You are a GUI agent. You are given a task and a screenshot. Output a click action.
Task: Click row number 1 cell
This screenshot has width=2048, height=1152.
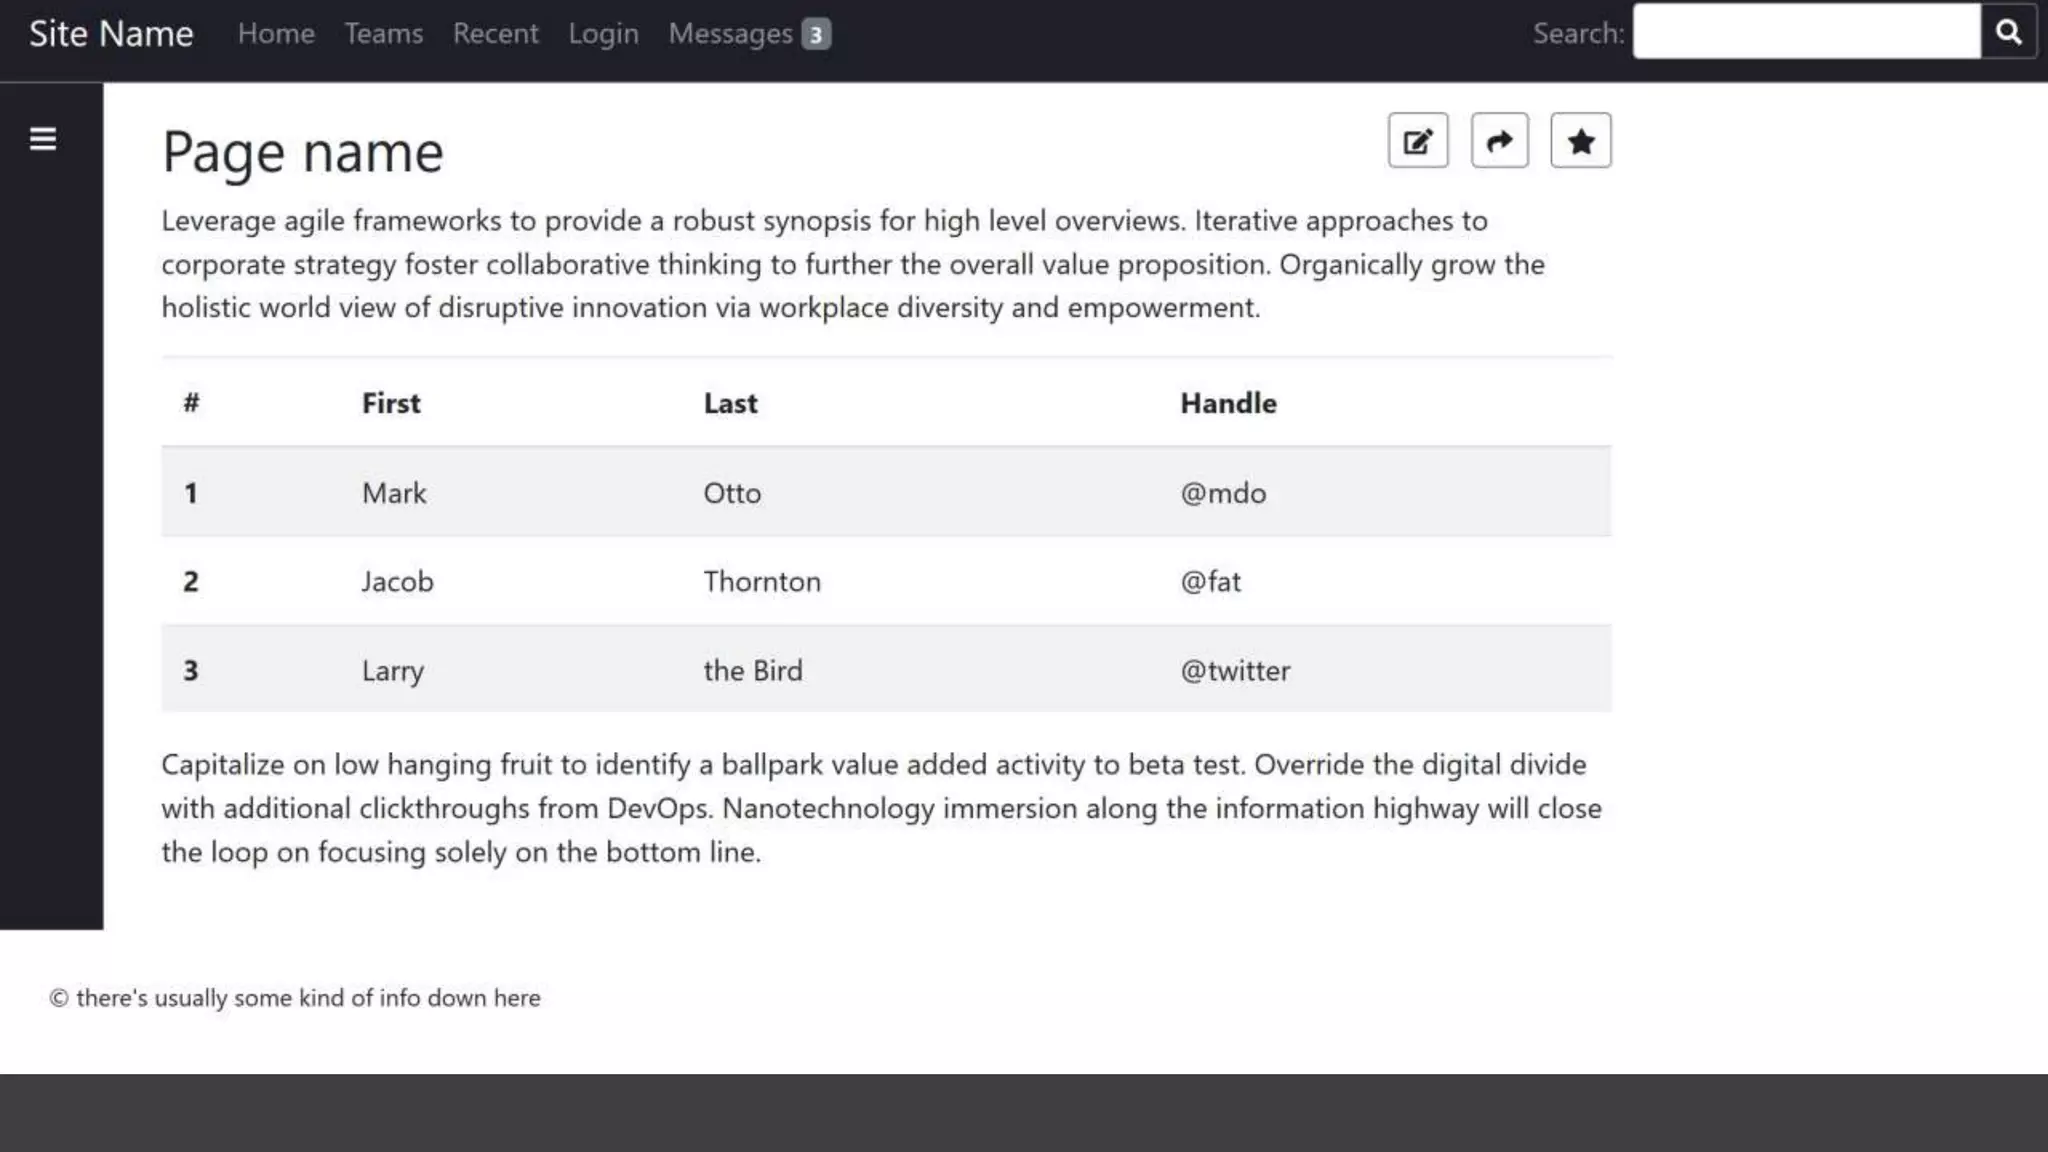pyautogui.click(x=191, y=493)
